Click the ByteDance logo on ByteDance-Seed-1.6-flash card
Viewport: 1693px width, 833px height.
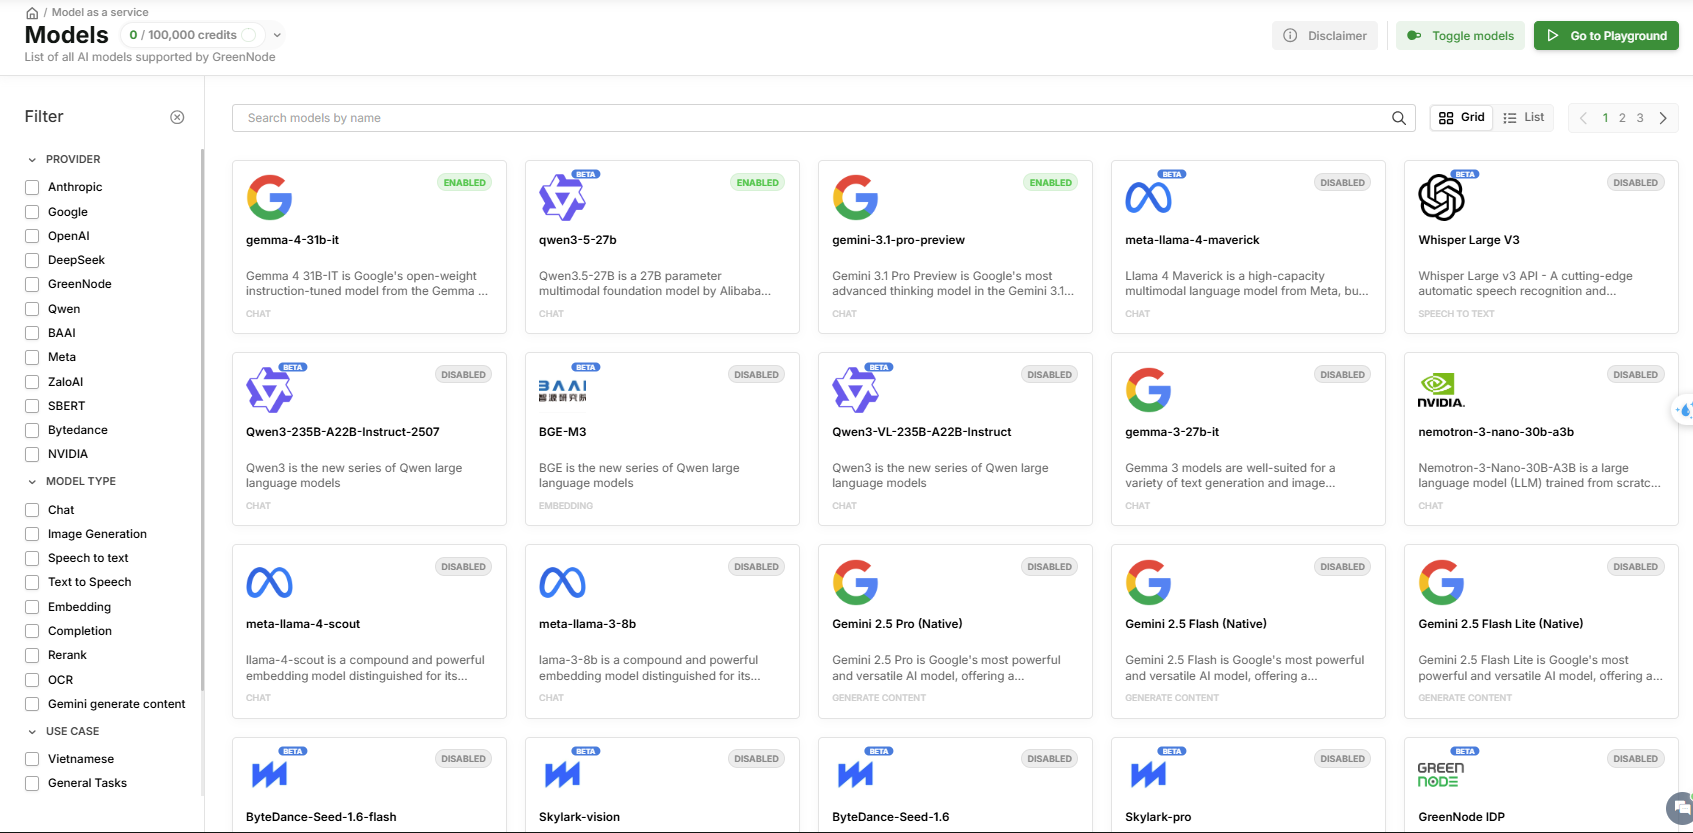click(270, 774)
